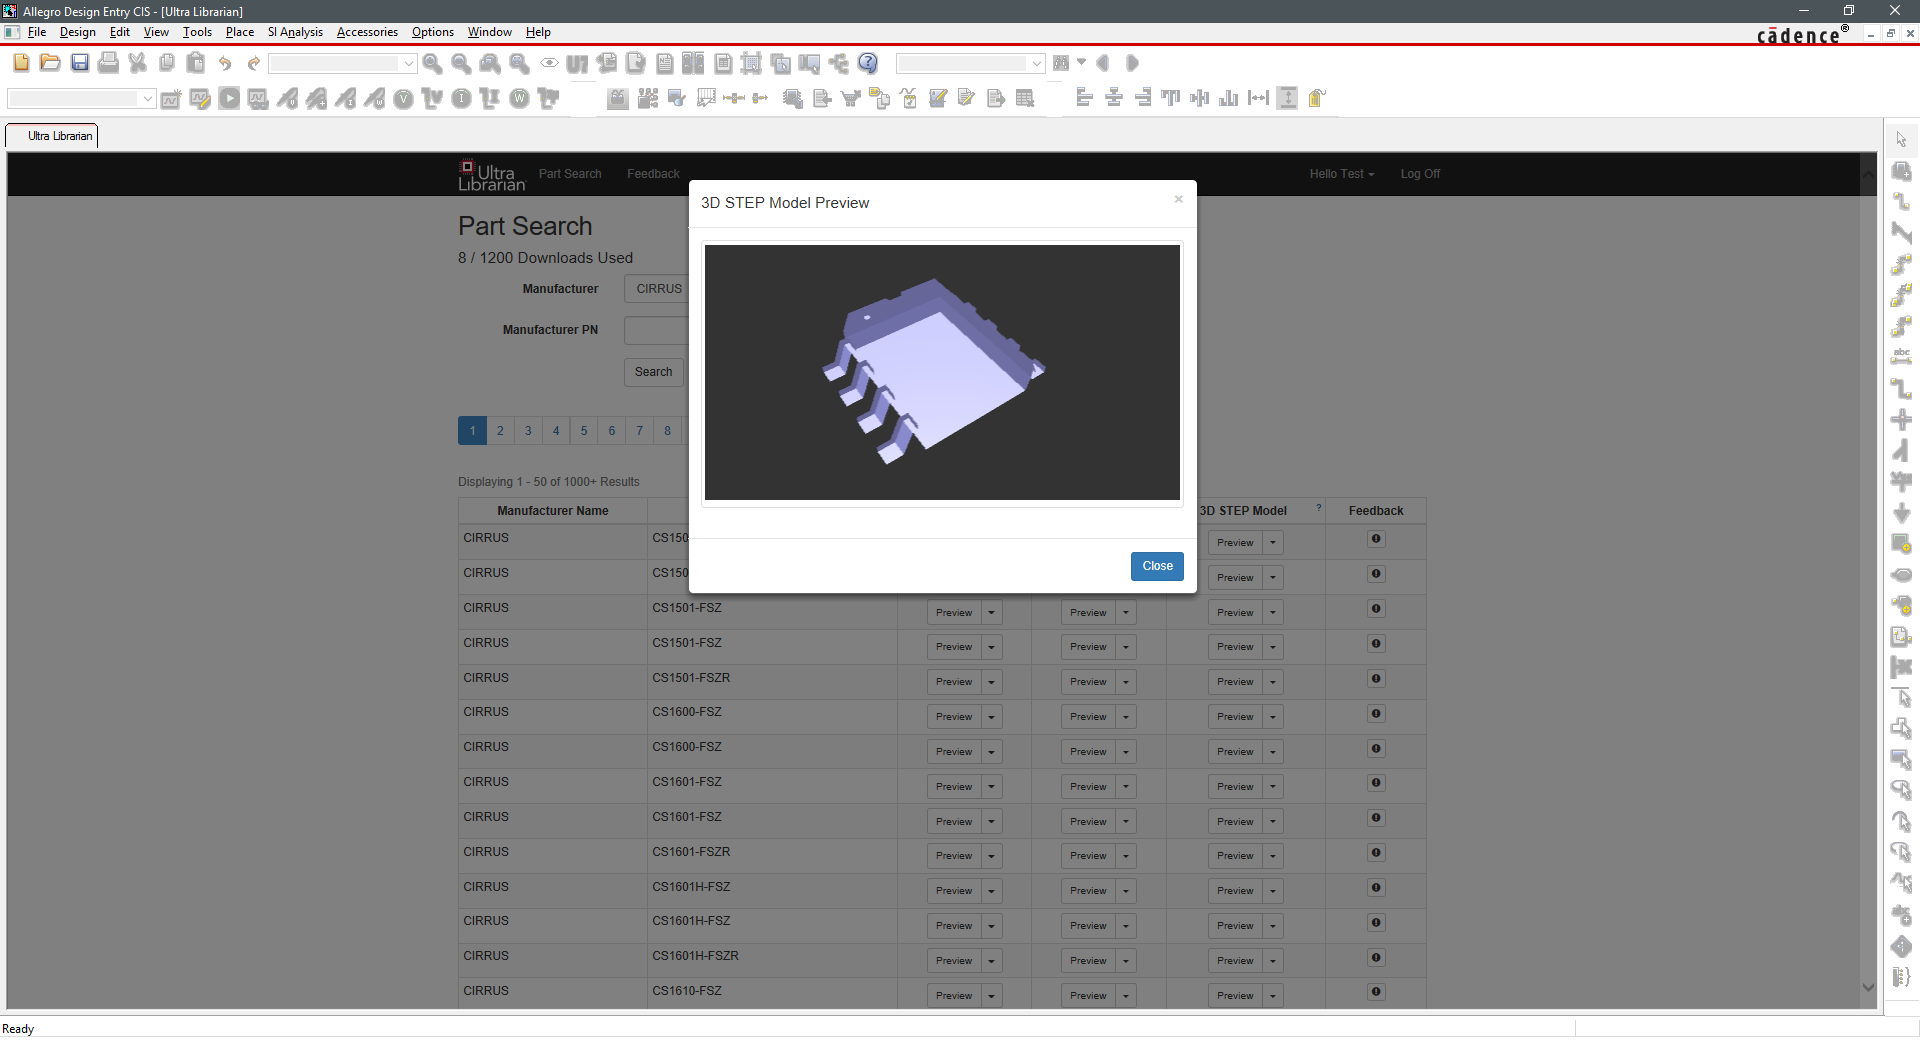The width and height of the screenshot is (1920, 1040).
Task: Click the yellow tag icon in alignment toolbar
Action: tap(1317, 98)
